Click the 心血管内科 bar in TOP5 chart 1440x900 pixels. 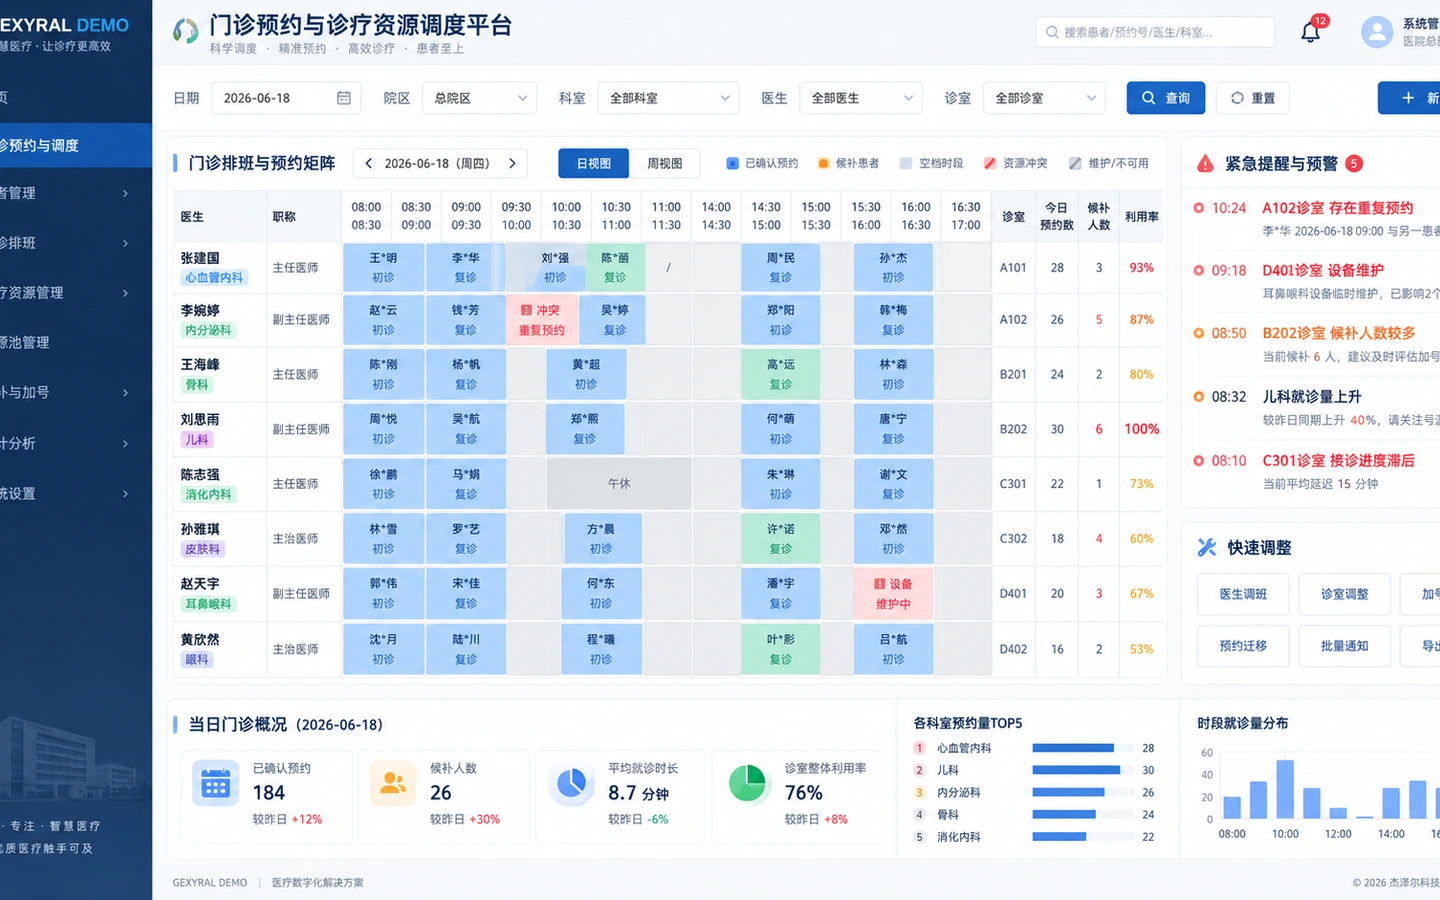point(1073,748)
